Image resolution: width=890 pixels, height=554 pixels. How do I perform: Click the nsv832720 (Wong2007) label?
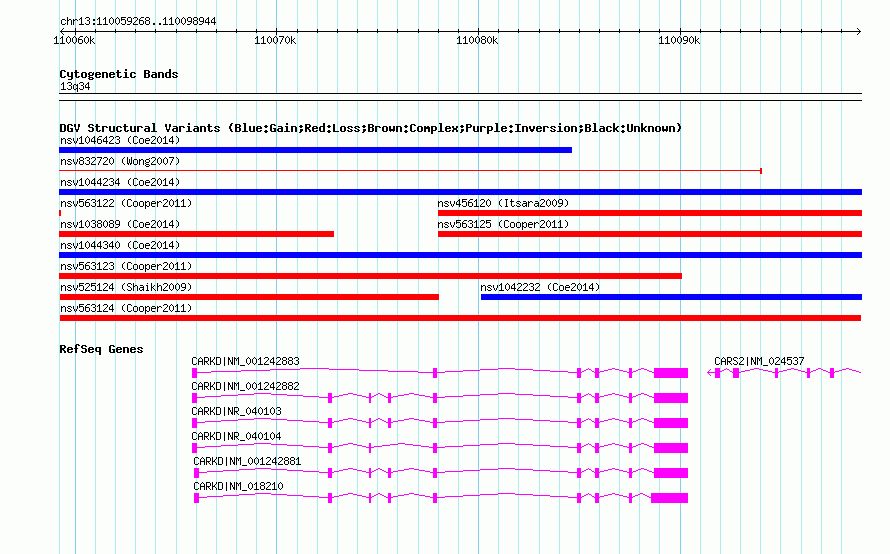[x=120, y=161]
